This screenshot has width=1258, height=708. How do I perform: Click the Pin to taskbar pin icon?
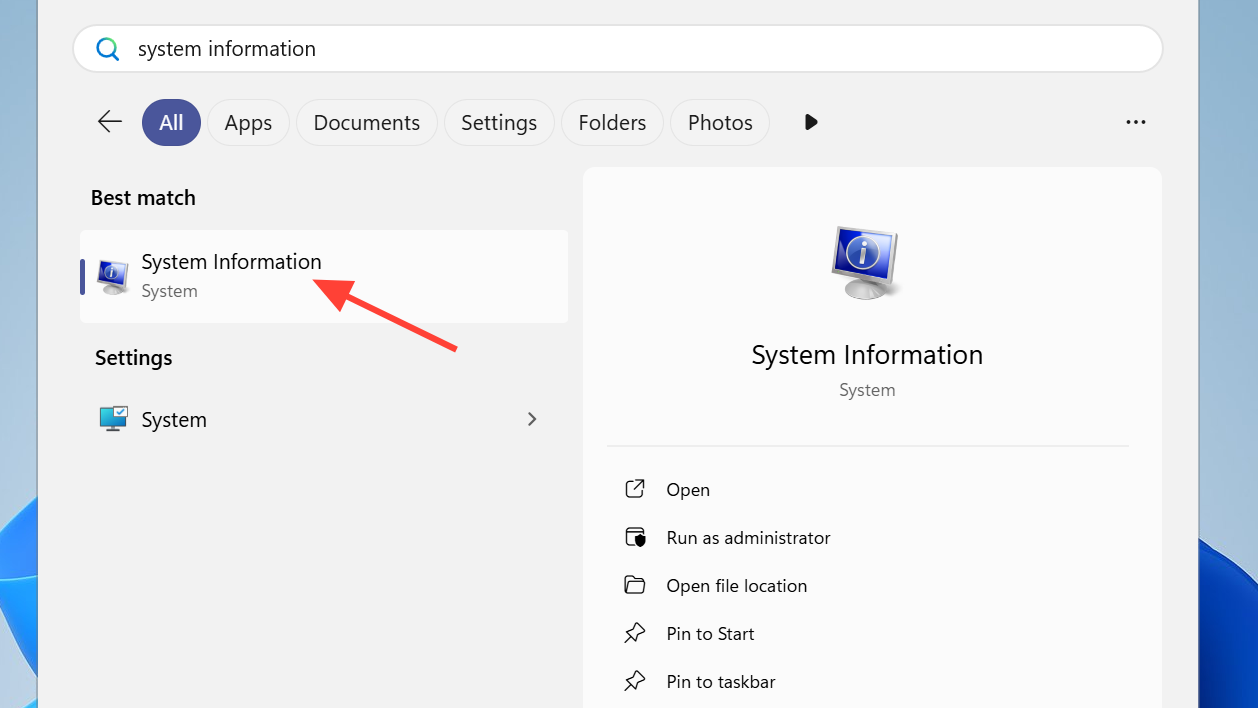(635, 681)
